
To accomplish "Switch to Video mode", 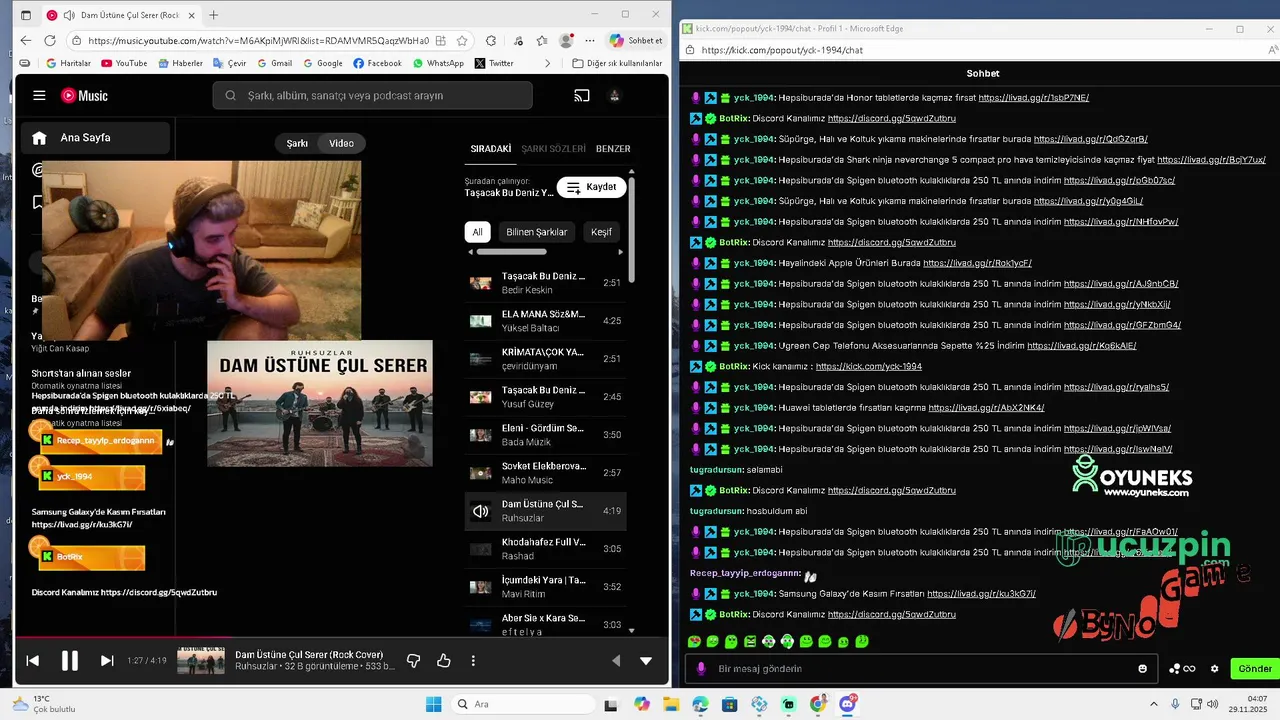I will click(342, 143).
